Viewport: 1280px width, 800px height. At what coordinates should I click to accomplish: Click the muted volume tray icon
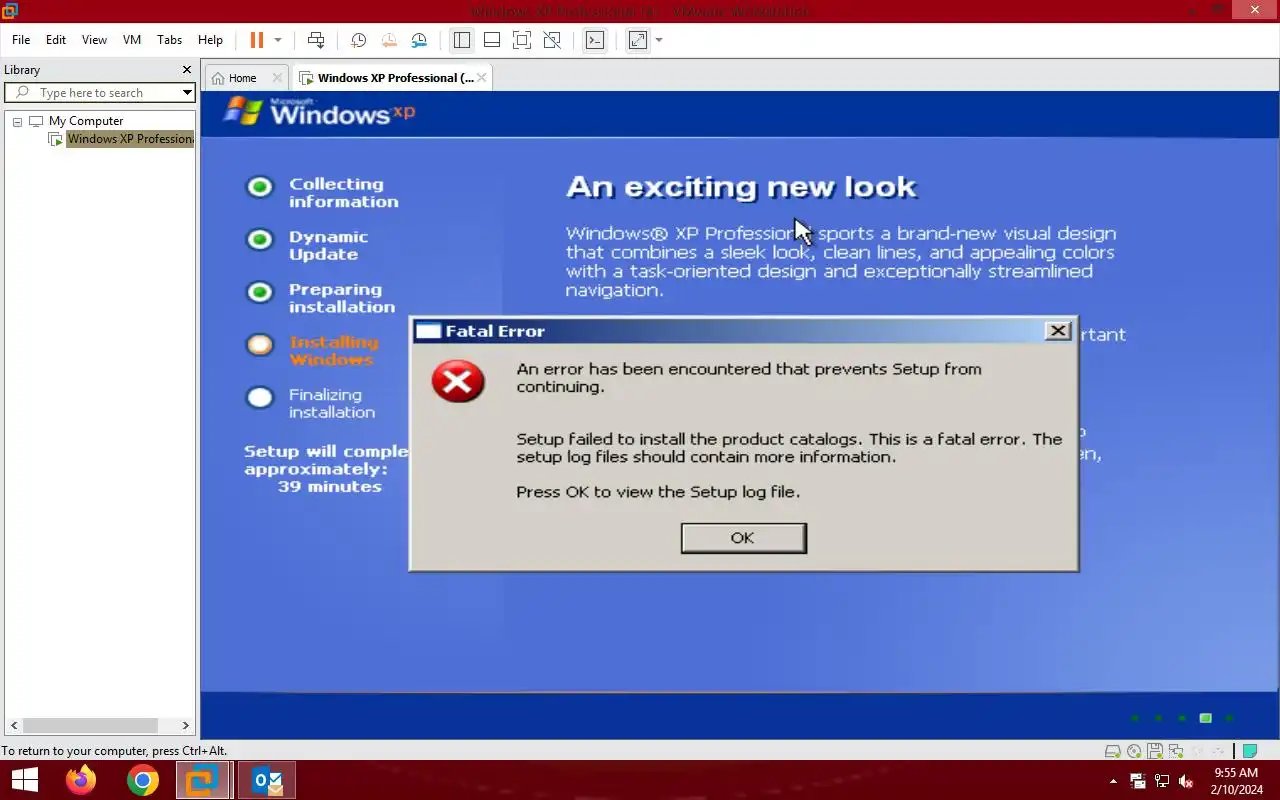coord(1186,781)
